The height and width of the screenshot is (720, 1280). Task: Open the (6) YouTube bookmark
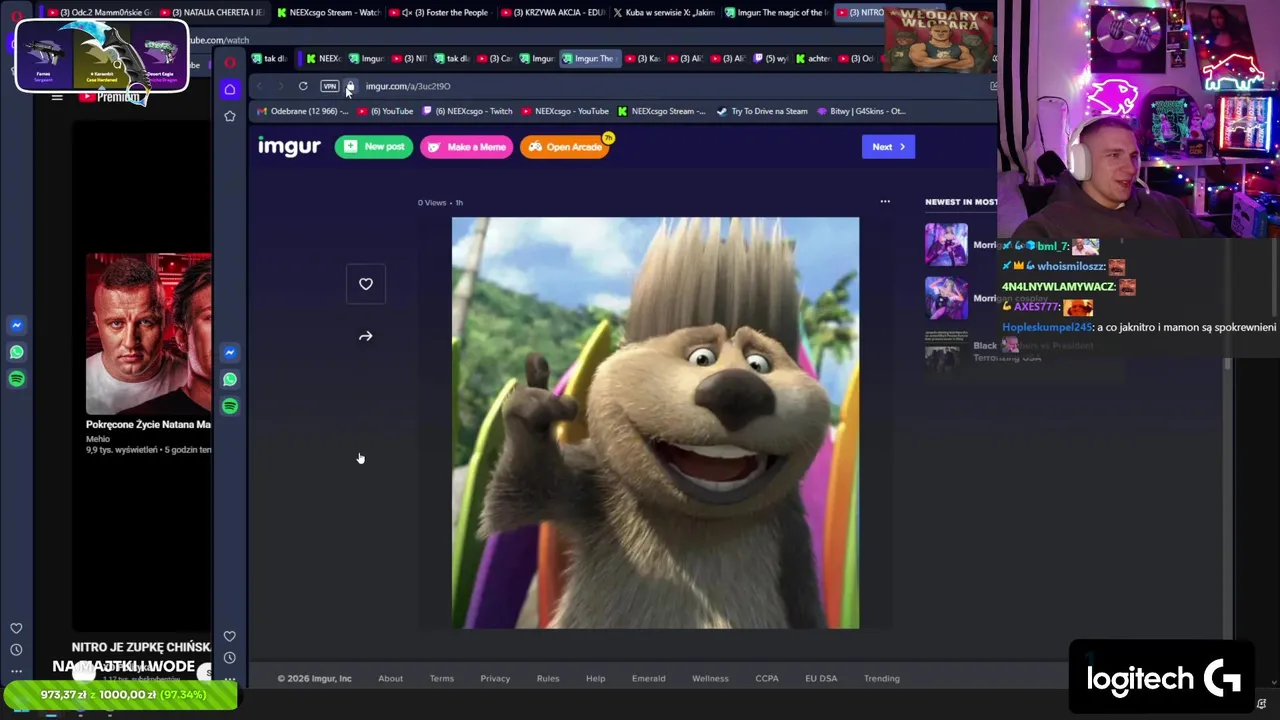click(x=385, y=111)
